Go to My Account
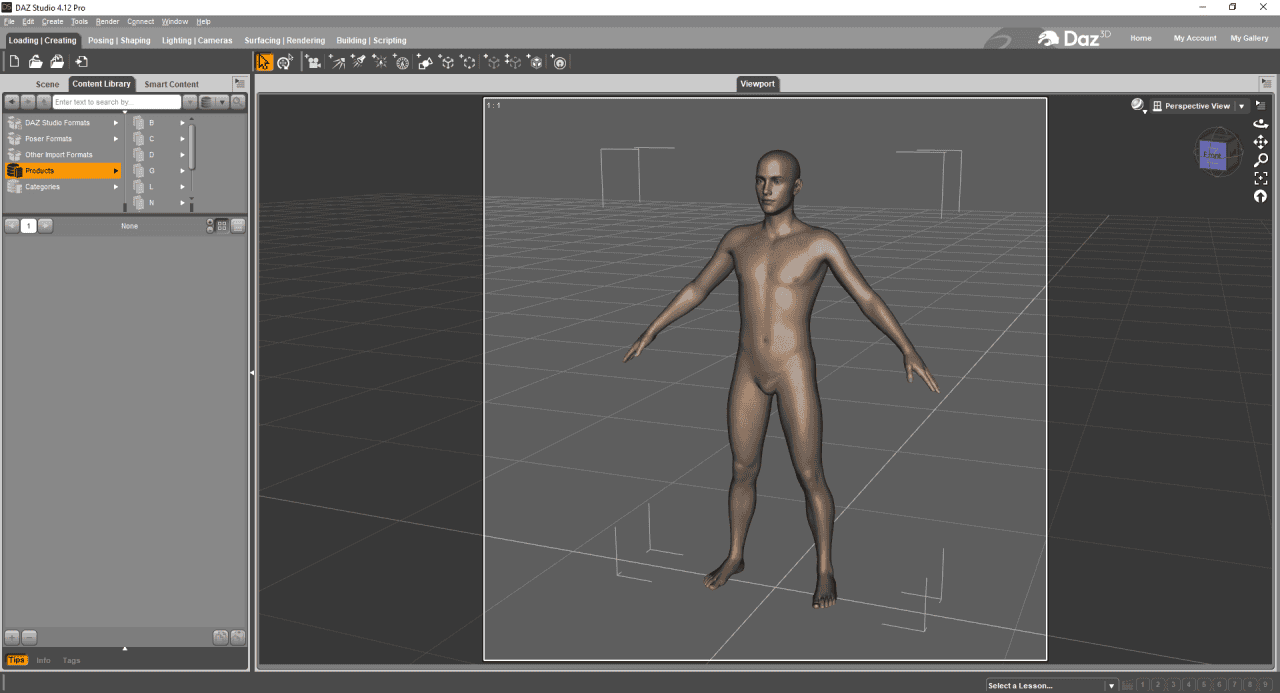This screenshot has width=1280, height=693. [x=1195, y=38]
